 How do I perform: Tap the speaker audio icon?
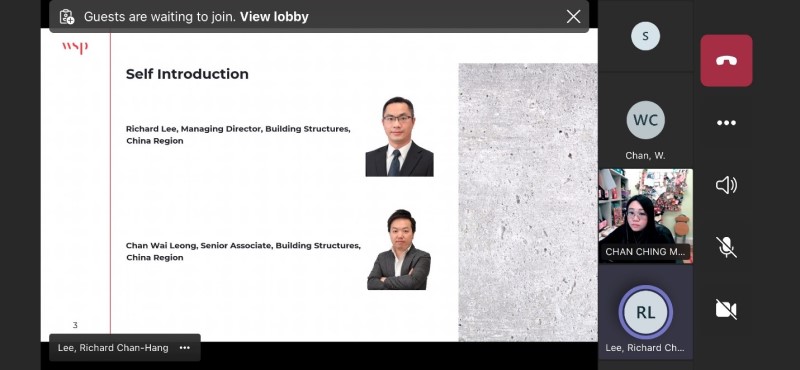coord(726,185)
